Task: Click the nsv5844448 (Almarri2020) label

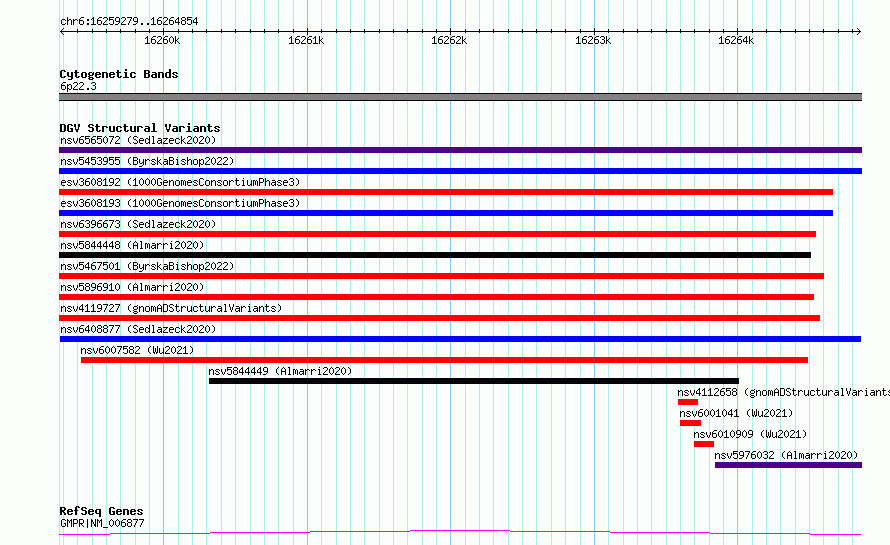Action: coord(132,245)
